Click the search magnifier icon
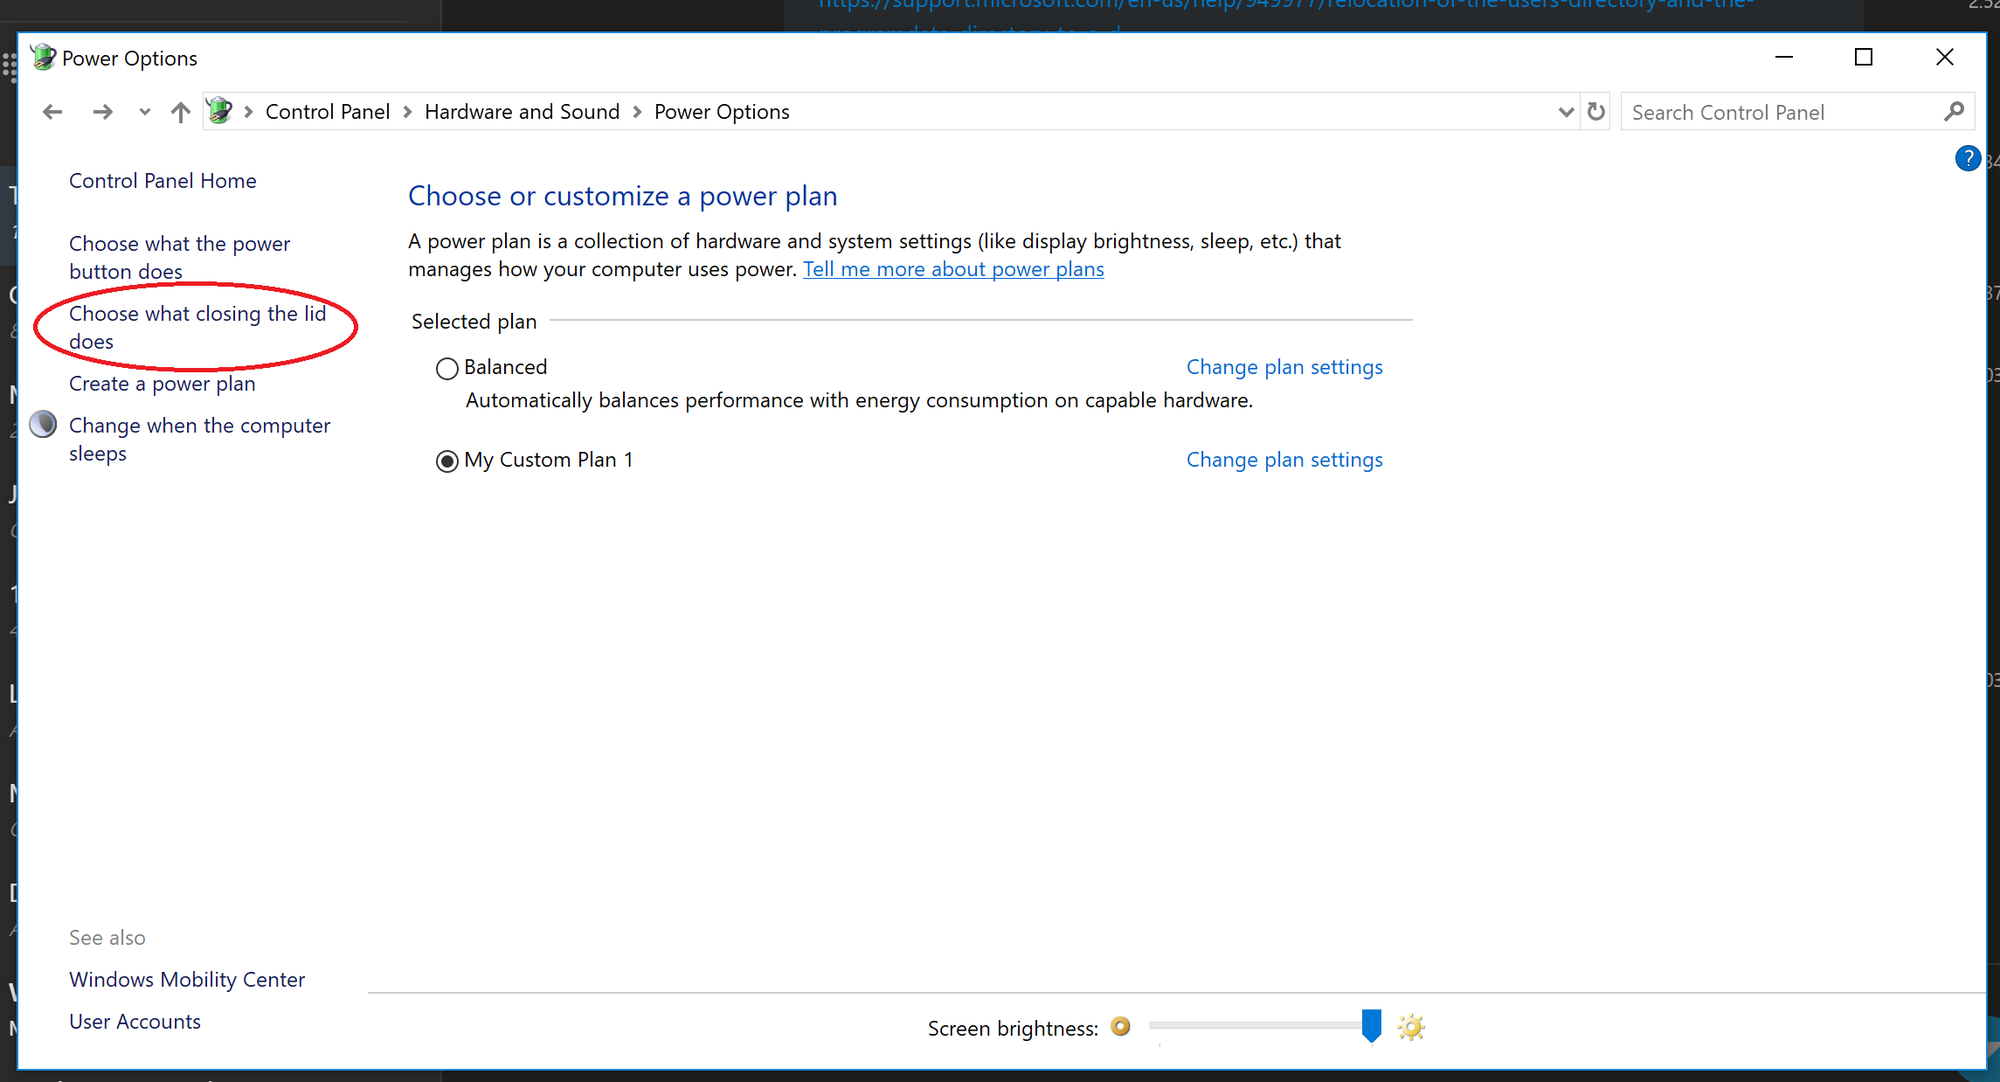This screenshot has height=1082, width=2000. click(x=1954, y=111)
